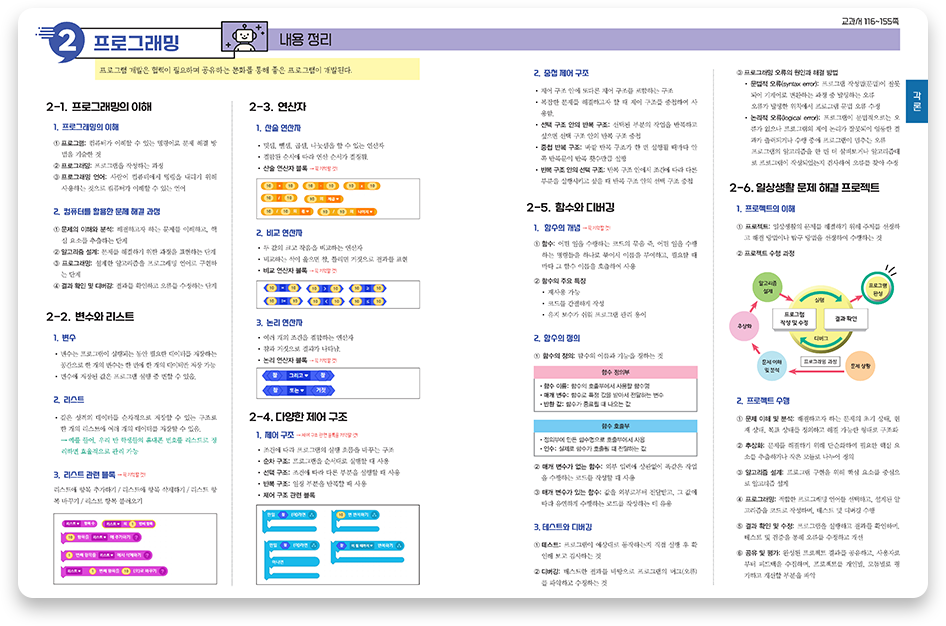Select the 내용 정리 header bar title
Screen dimensions: 946x626
tap(305, 40)
